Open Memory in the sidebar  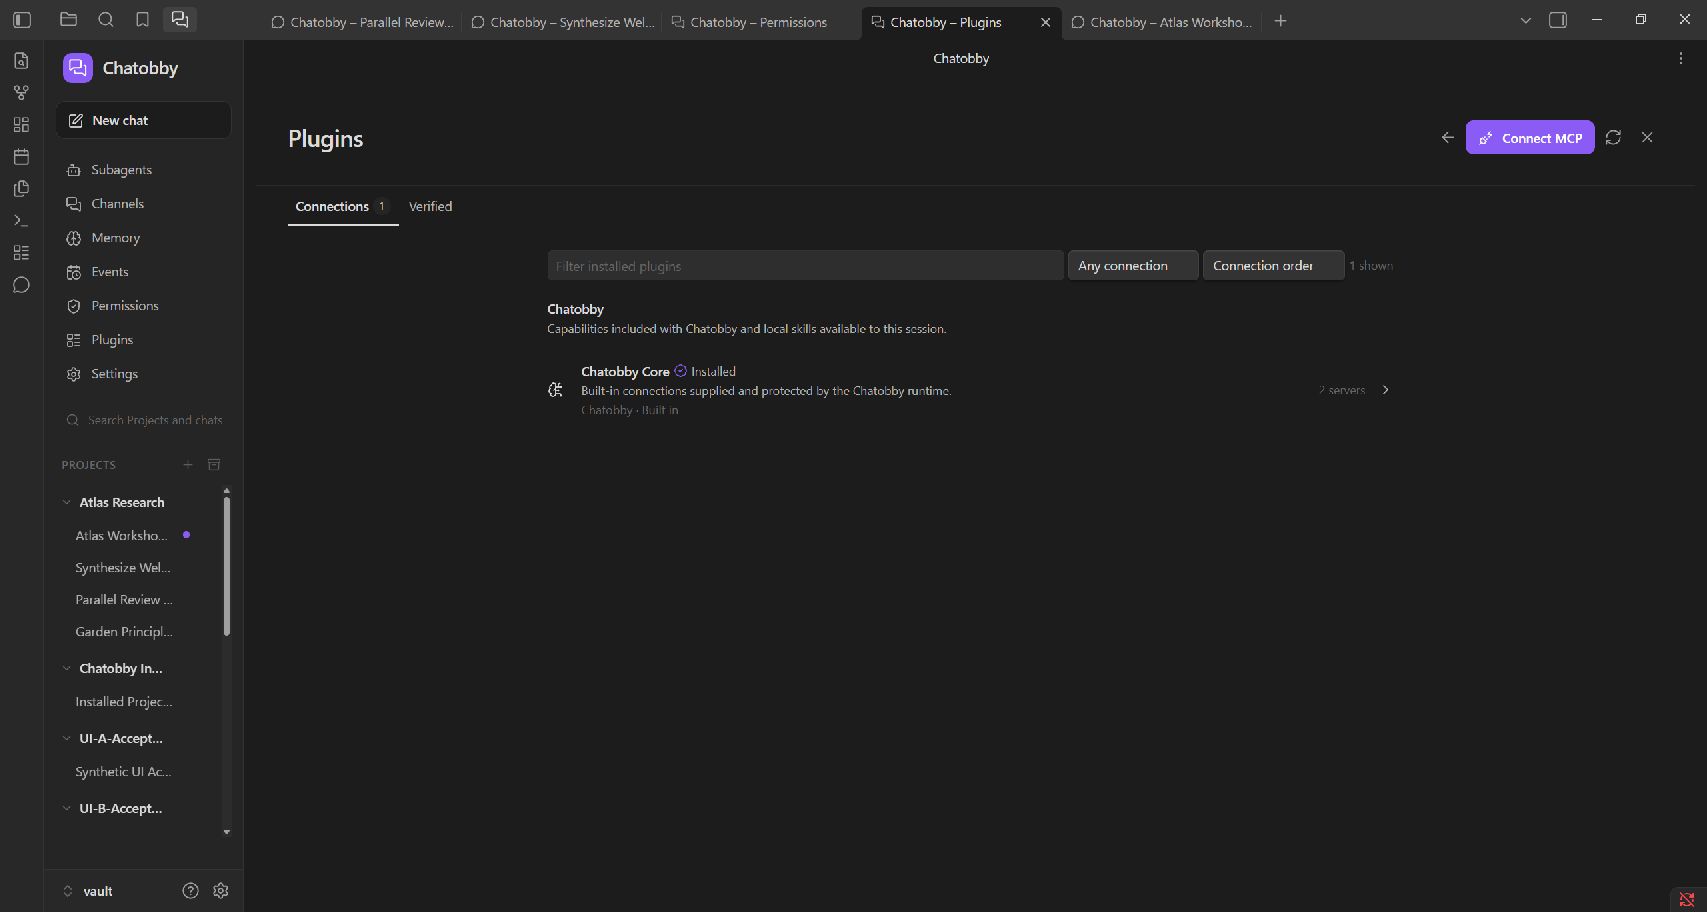tap(143, 238)
